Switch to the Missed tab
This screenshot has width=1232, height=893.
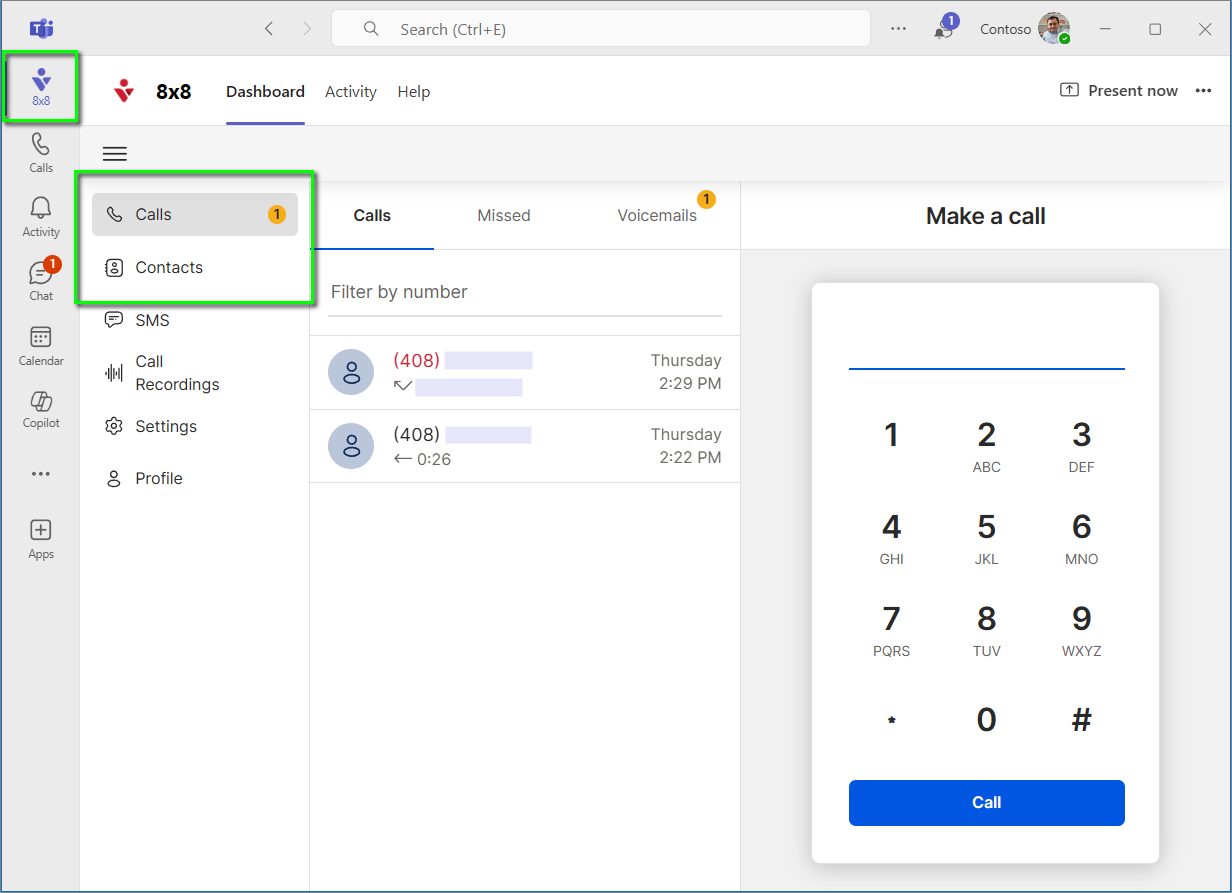[x=504, y=215]
